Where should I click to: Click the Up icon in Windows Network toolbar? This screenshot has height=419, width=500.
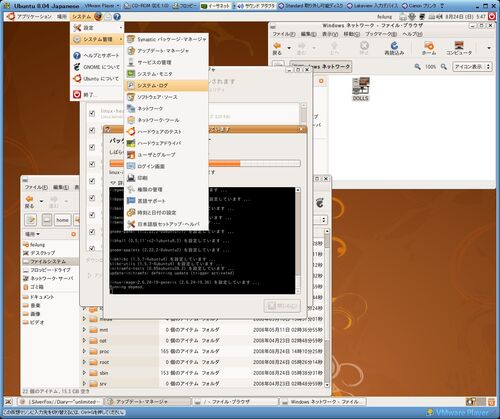(334, 48)
